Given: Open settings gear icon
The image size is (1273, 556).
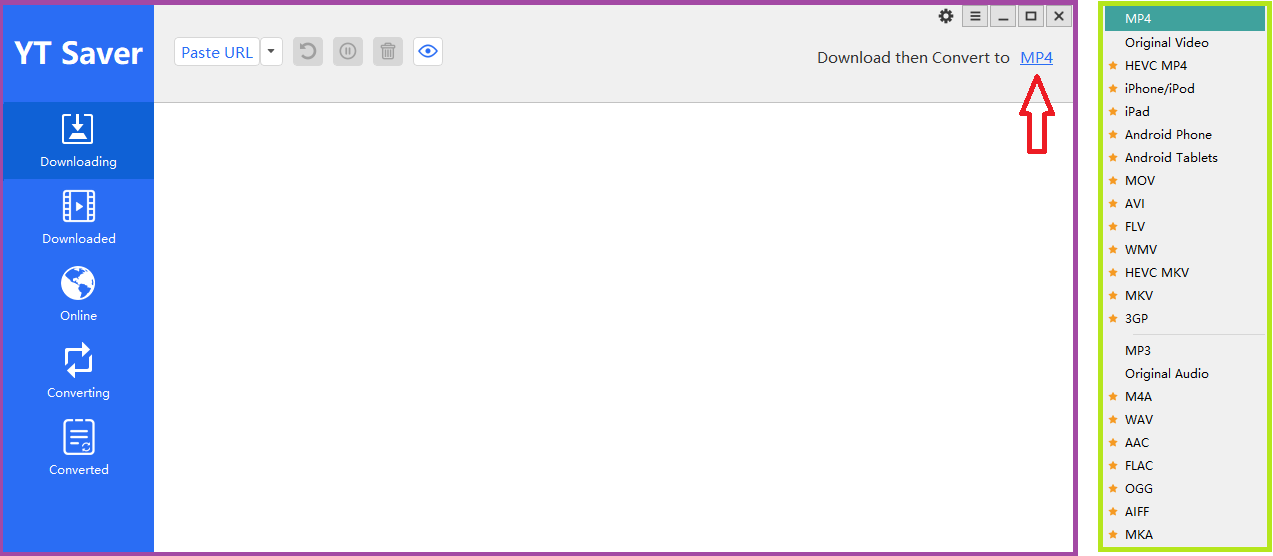Looking at the screenshot, I should [x=946, y=16].
